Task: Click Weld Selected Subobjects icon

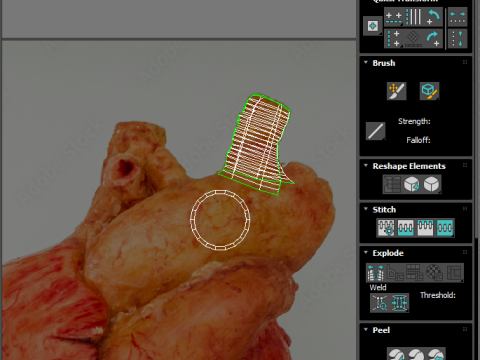Action: click(399, 303)
